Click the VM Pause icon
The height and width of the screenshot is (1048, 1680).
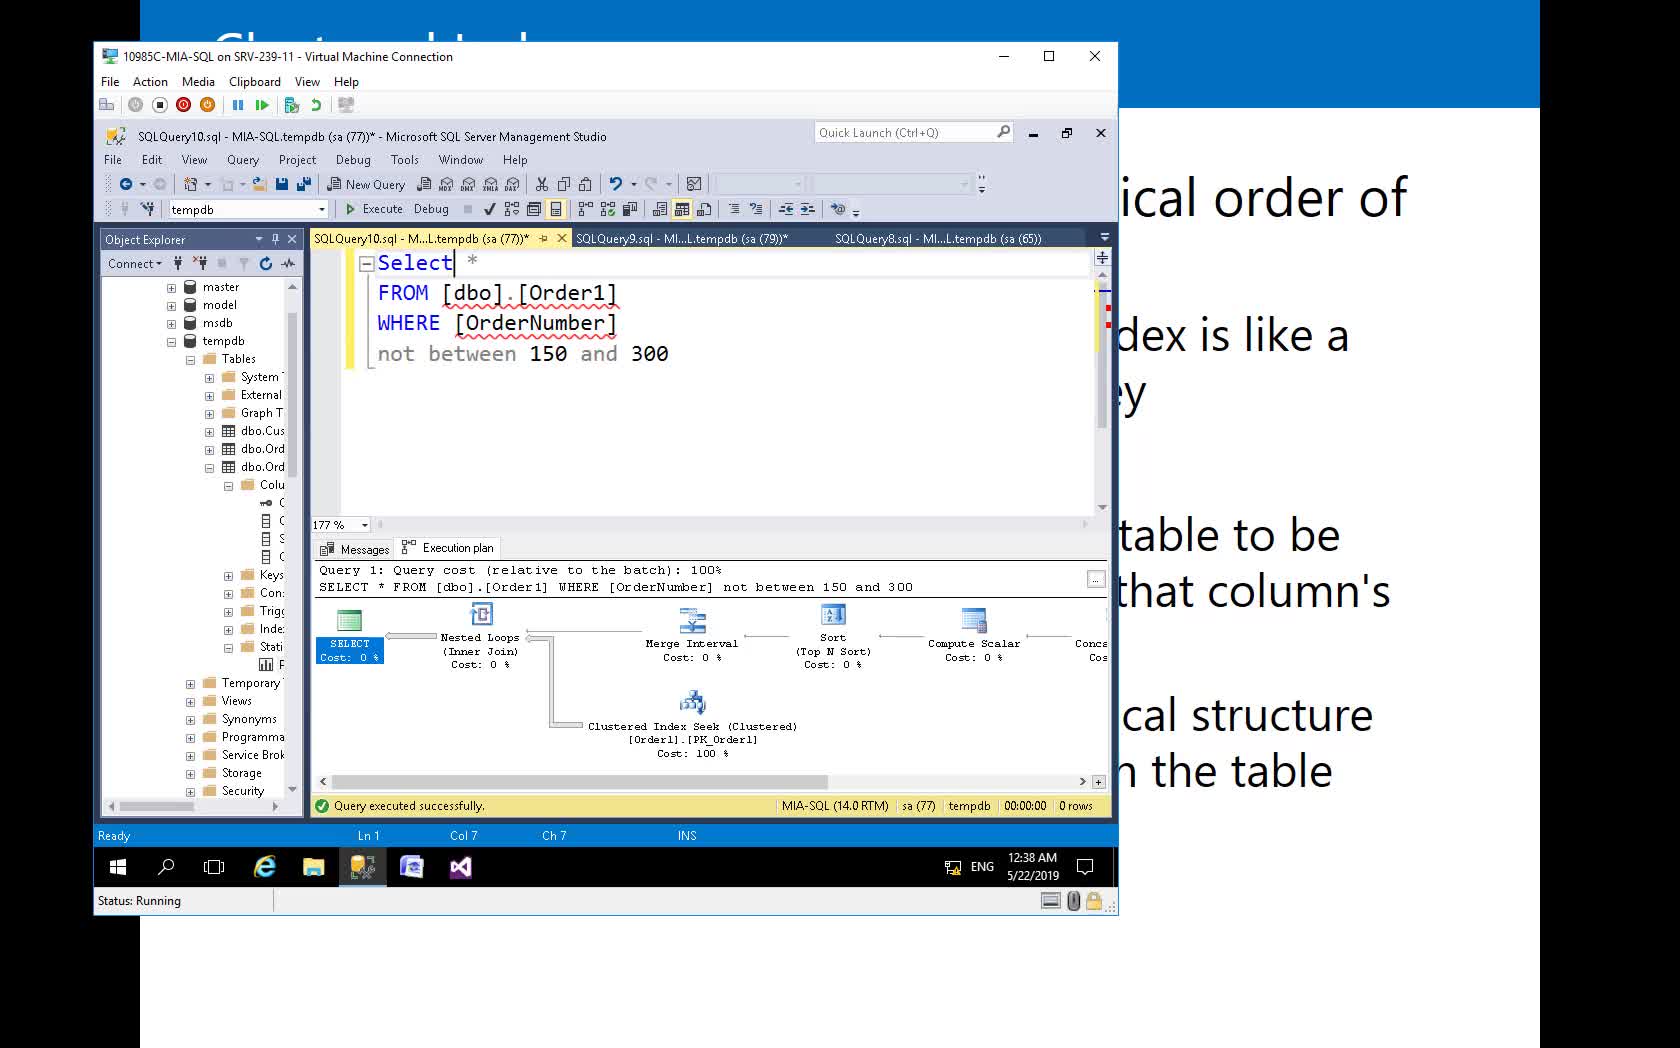238,105
